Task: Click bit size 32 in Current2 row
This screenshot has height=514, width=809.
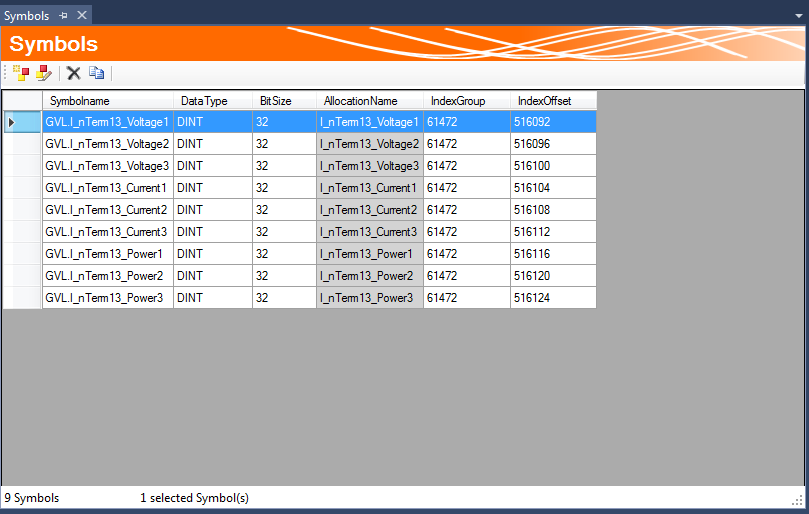Action: coord(284,210)
